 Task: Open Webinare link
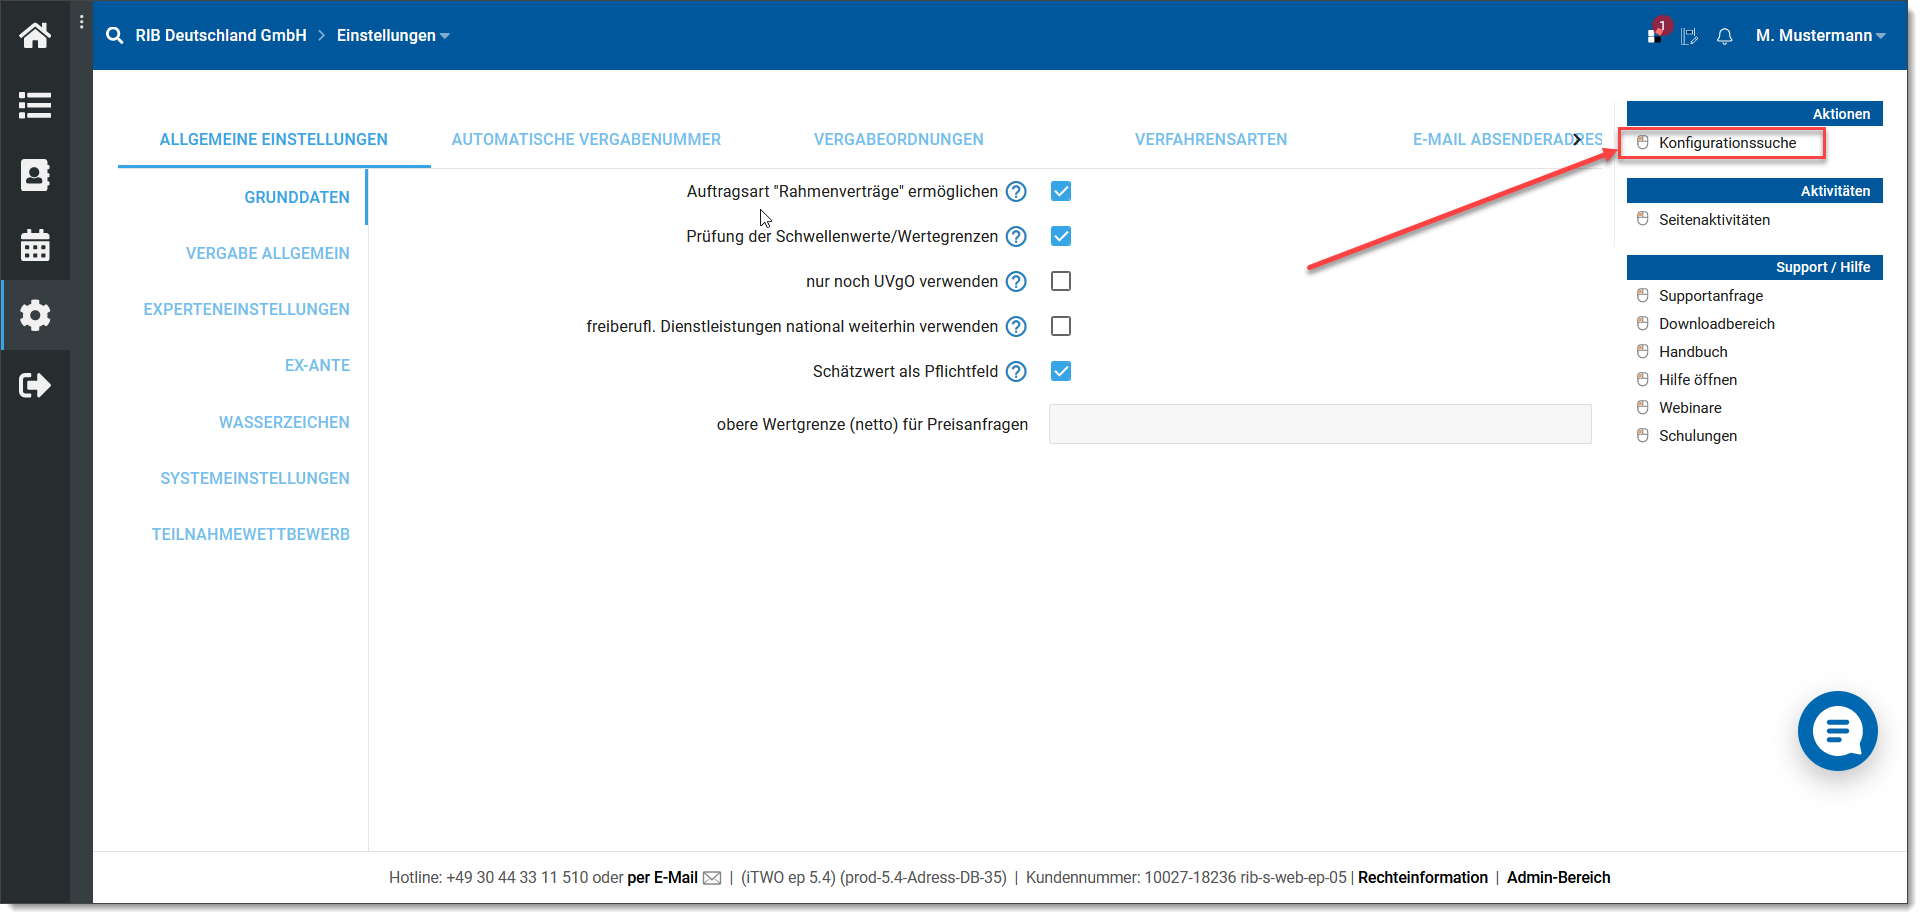coord(1690,408)
